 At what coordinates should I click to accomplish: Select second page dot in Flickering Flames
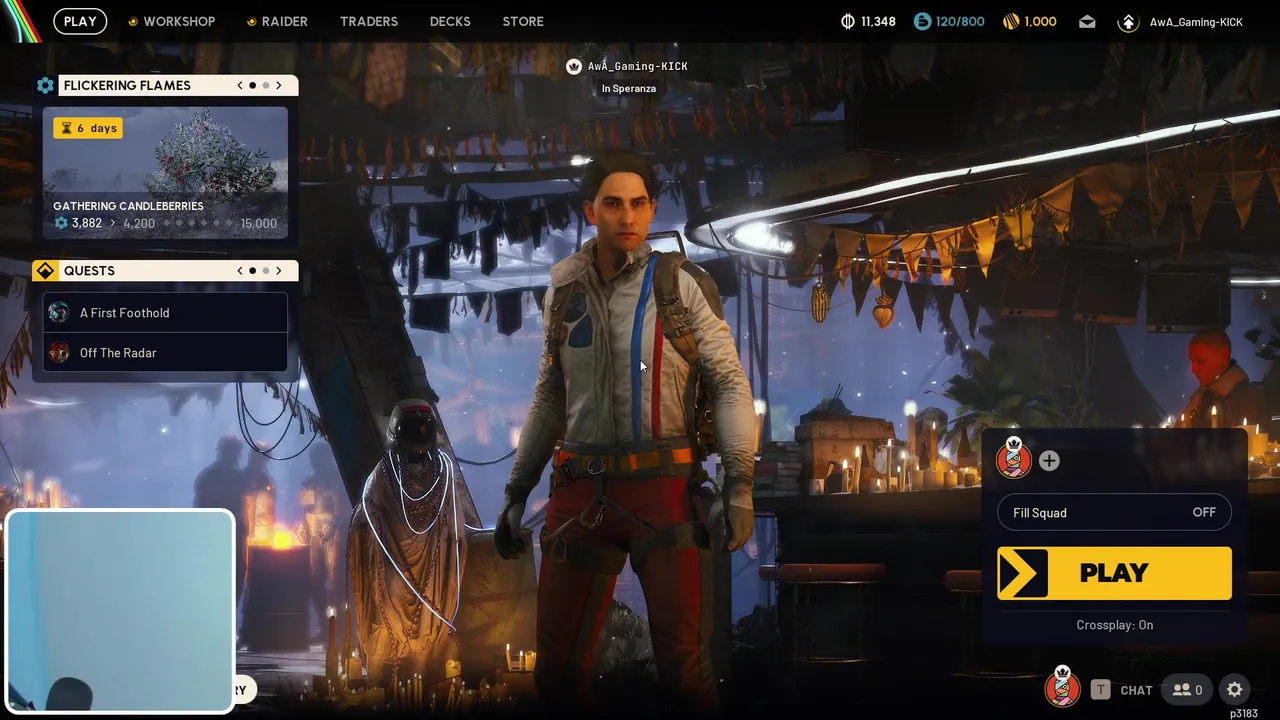point(265,86)
